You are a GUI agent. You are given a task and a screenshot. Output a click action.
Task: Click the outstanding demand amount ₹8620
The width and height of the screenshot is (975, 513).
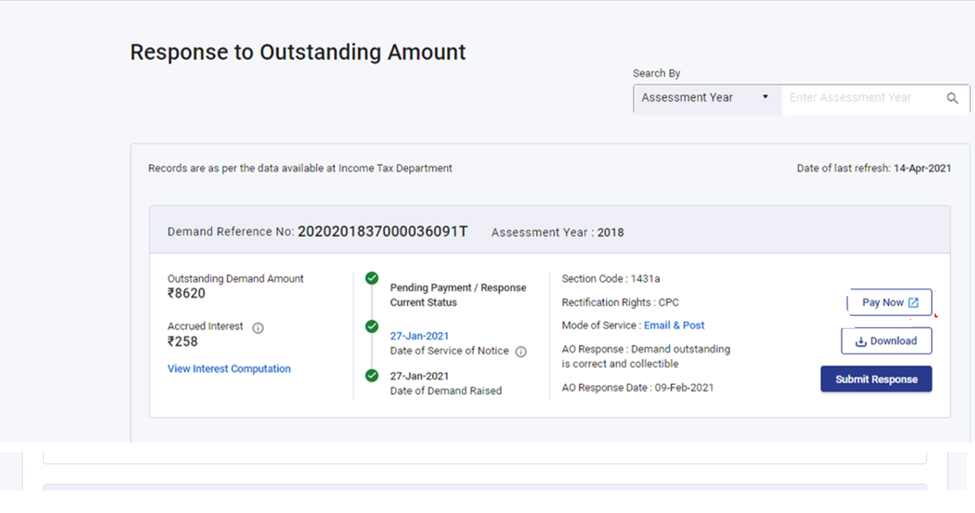pyautogui.click(x=187, y=294)
